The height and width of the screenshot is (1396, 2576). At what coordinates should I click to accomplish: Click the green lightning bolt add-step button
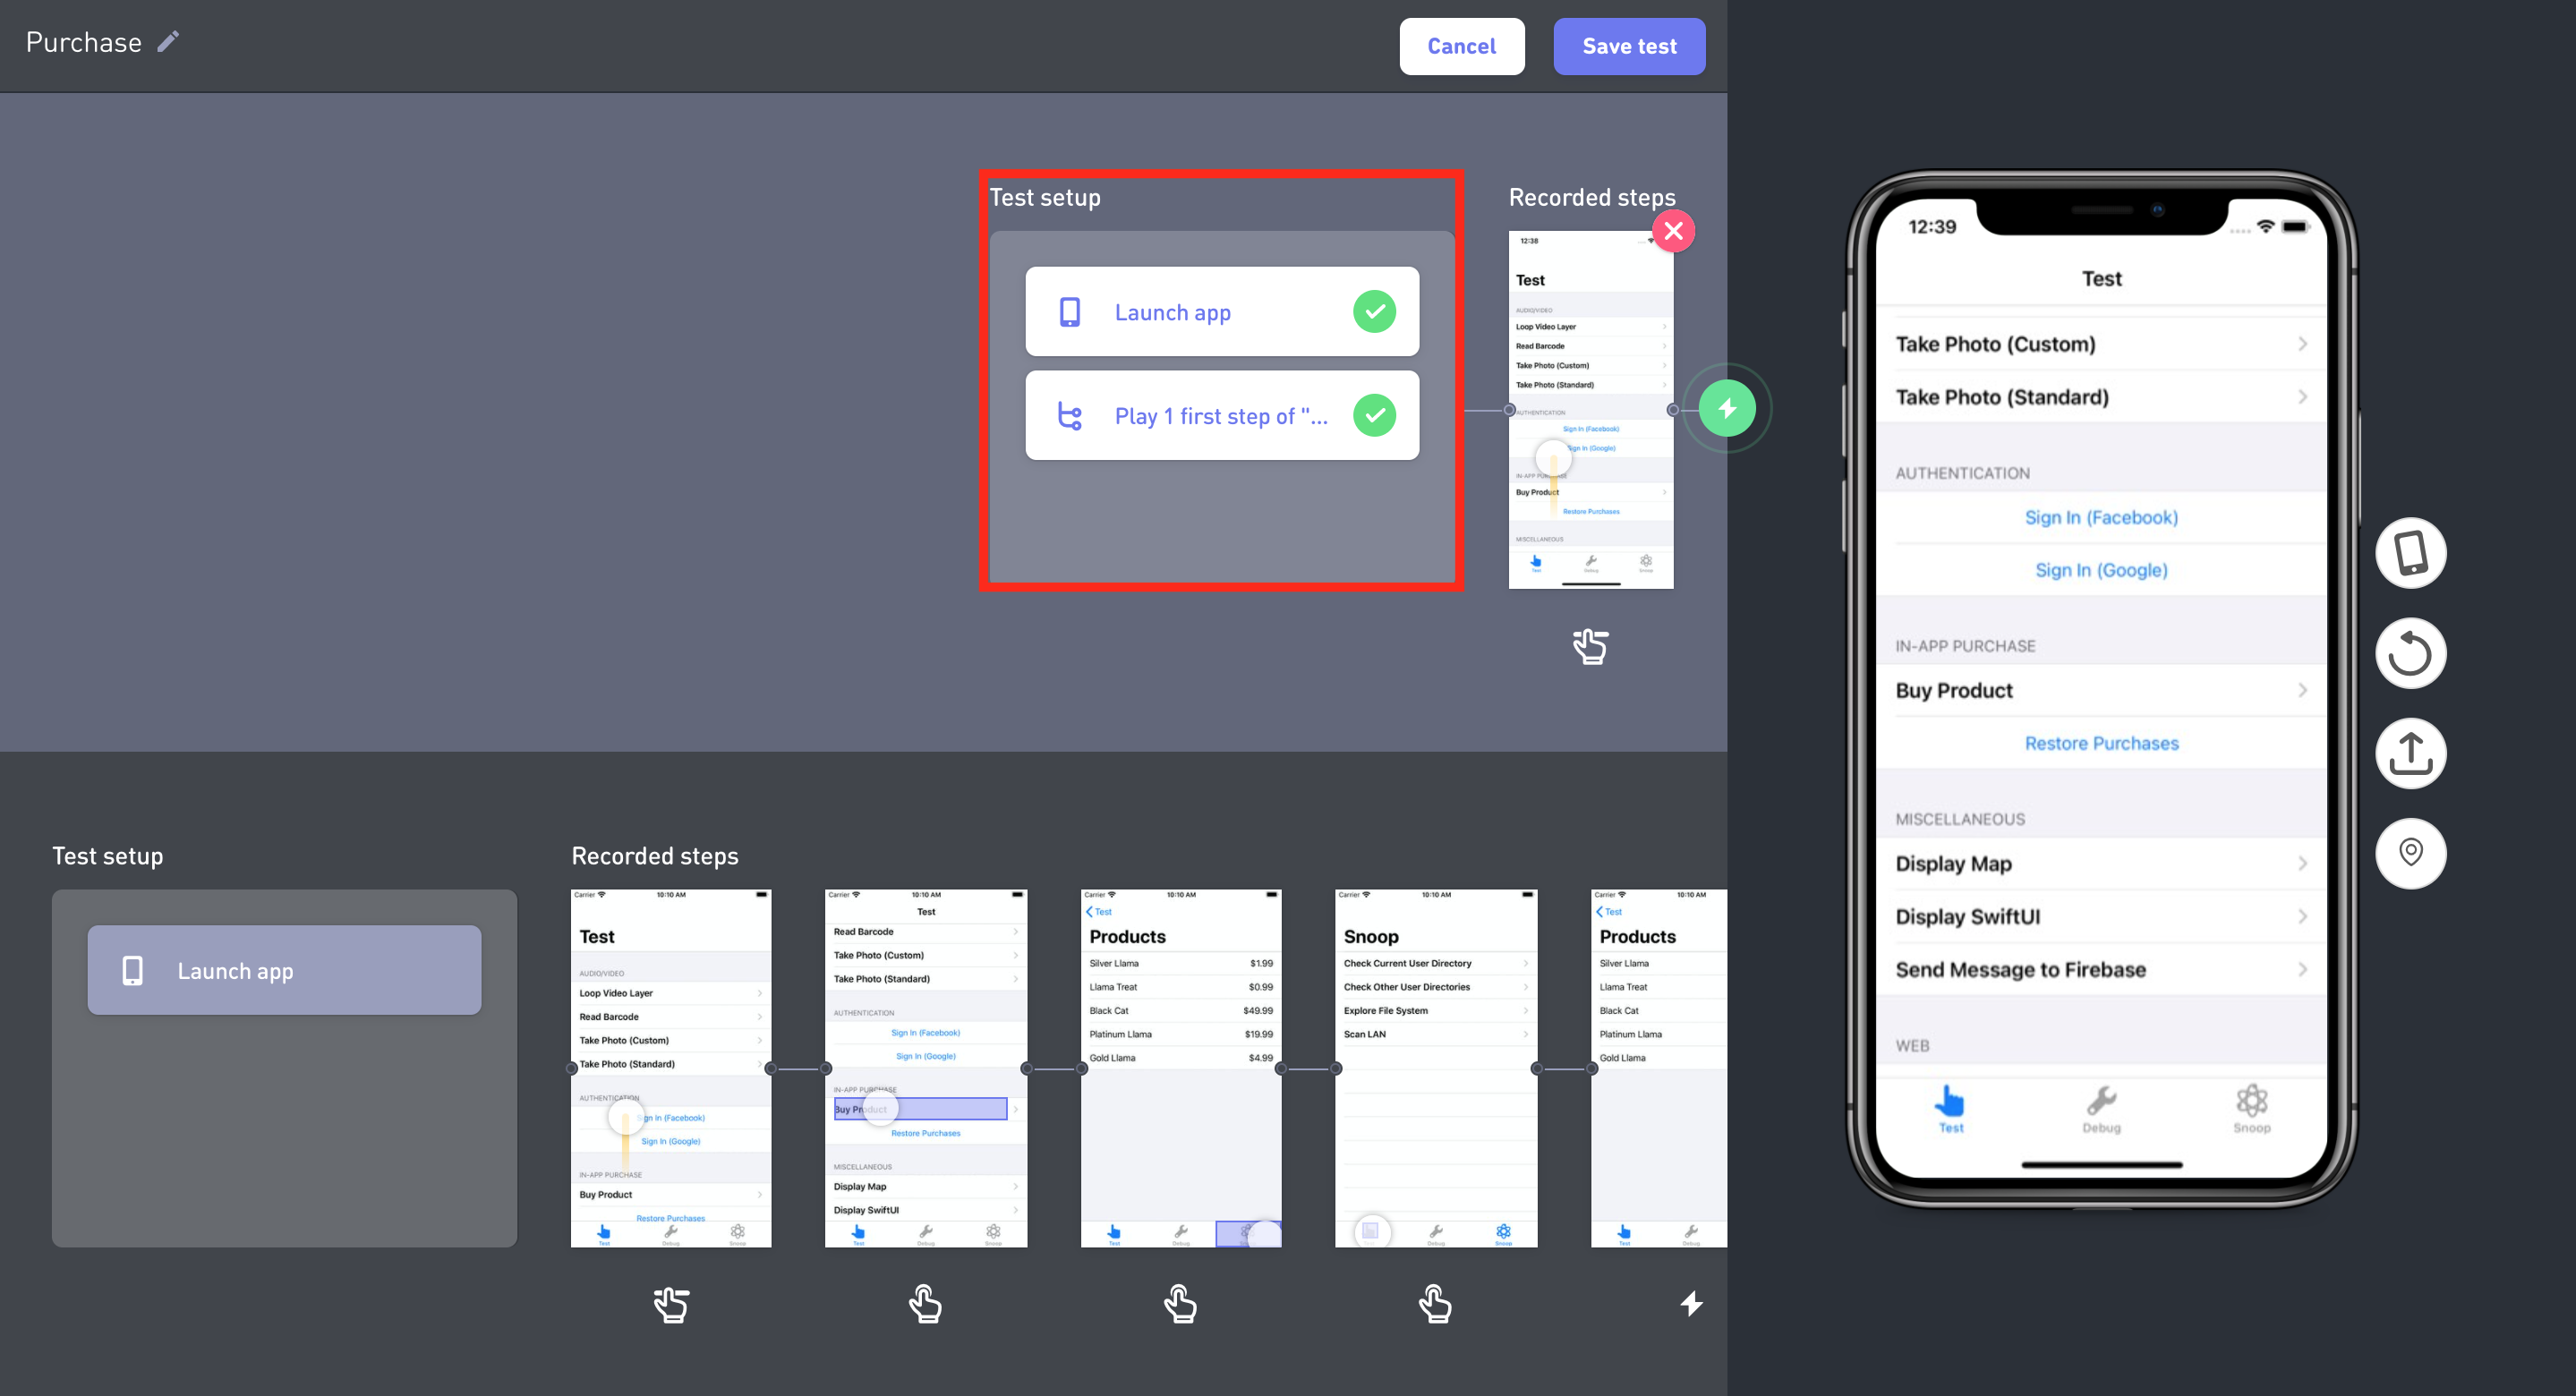pyautogui.click(x=1727, y=409)
